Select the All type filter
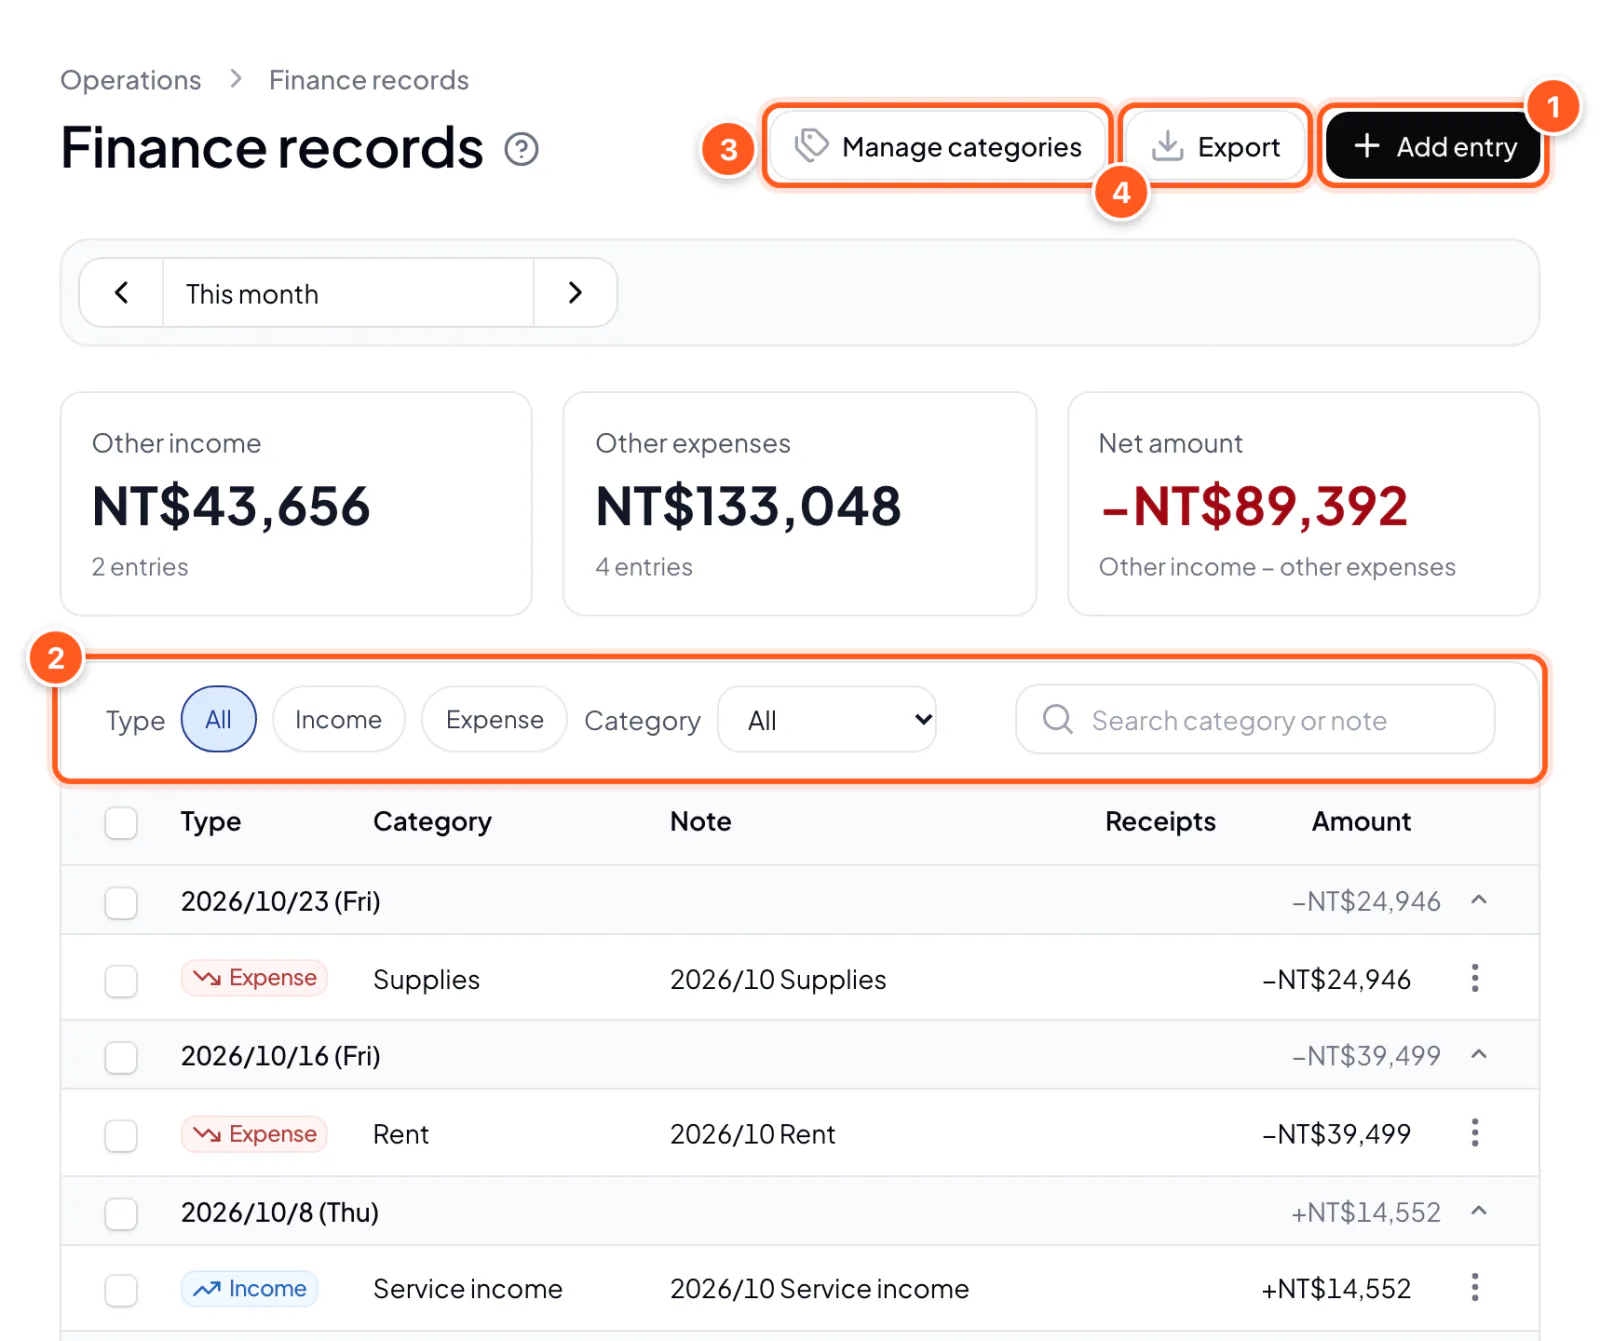The image size is (1600, 1341). tap(218, 719)
